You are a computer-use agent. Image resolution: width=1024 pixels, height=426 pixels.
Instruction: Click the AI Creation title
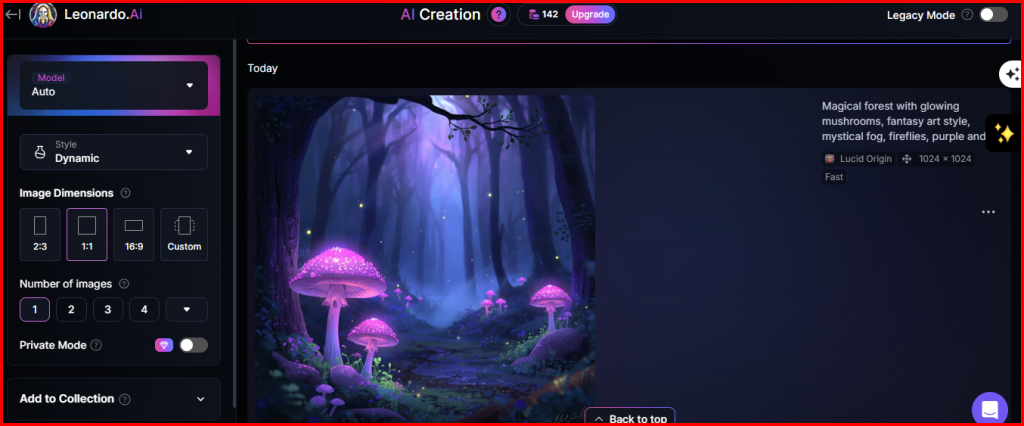(x=440, y=14)
